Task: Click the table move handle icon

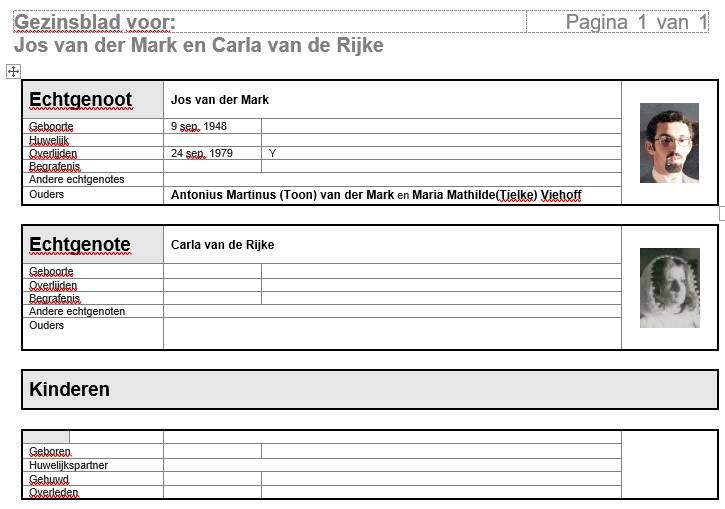Action: (13, 71)
